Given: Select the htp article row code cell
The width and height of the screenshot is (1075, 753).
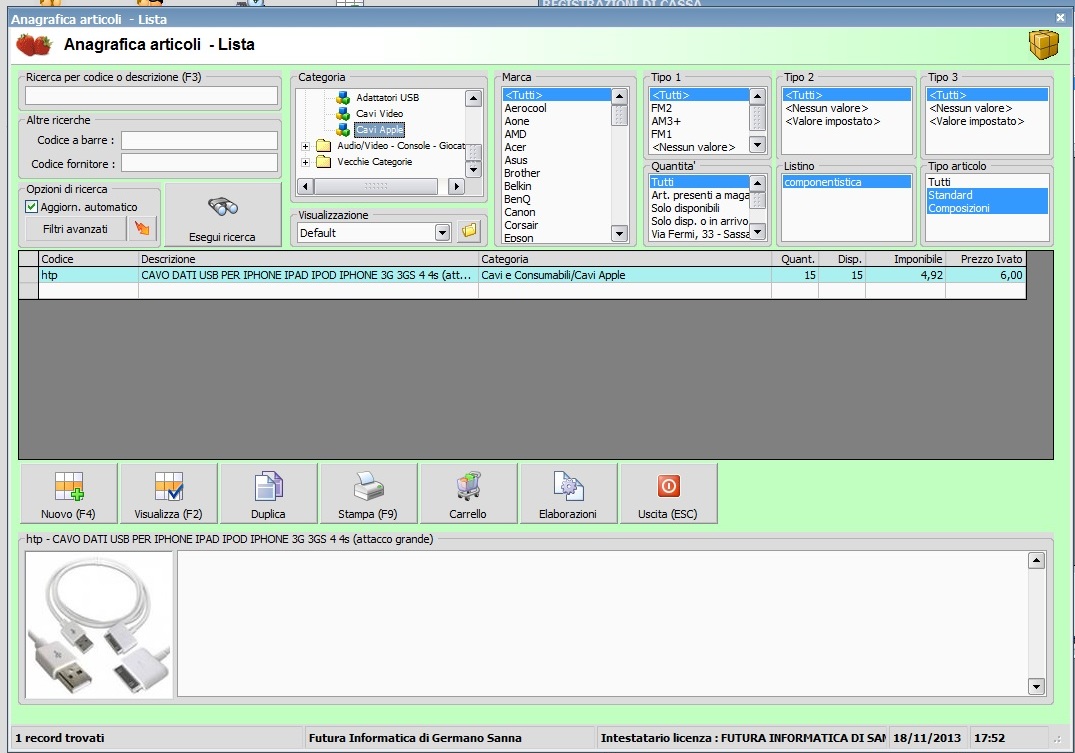Looking at the screenshot, I should [x=88, y=275].
